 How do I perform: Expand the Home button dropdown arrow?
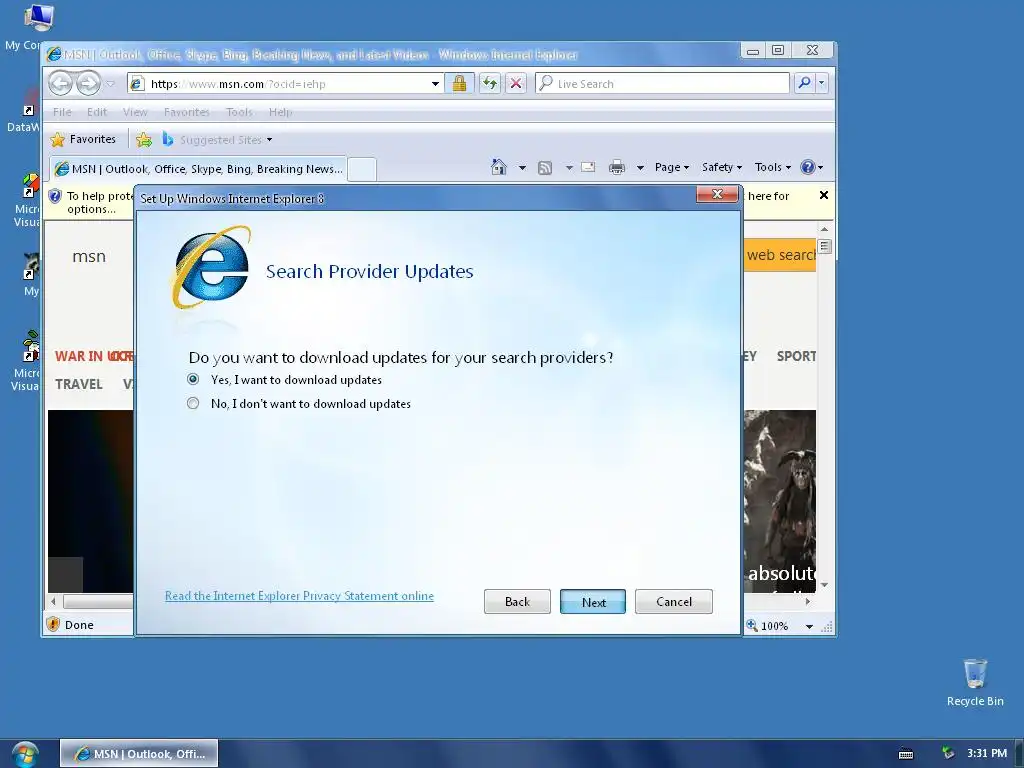pyautogui.click(x=522, y=168)
